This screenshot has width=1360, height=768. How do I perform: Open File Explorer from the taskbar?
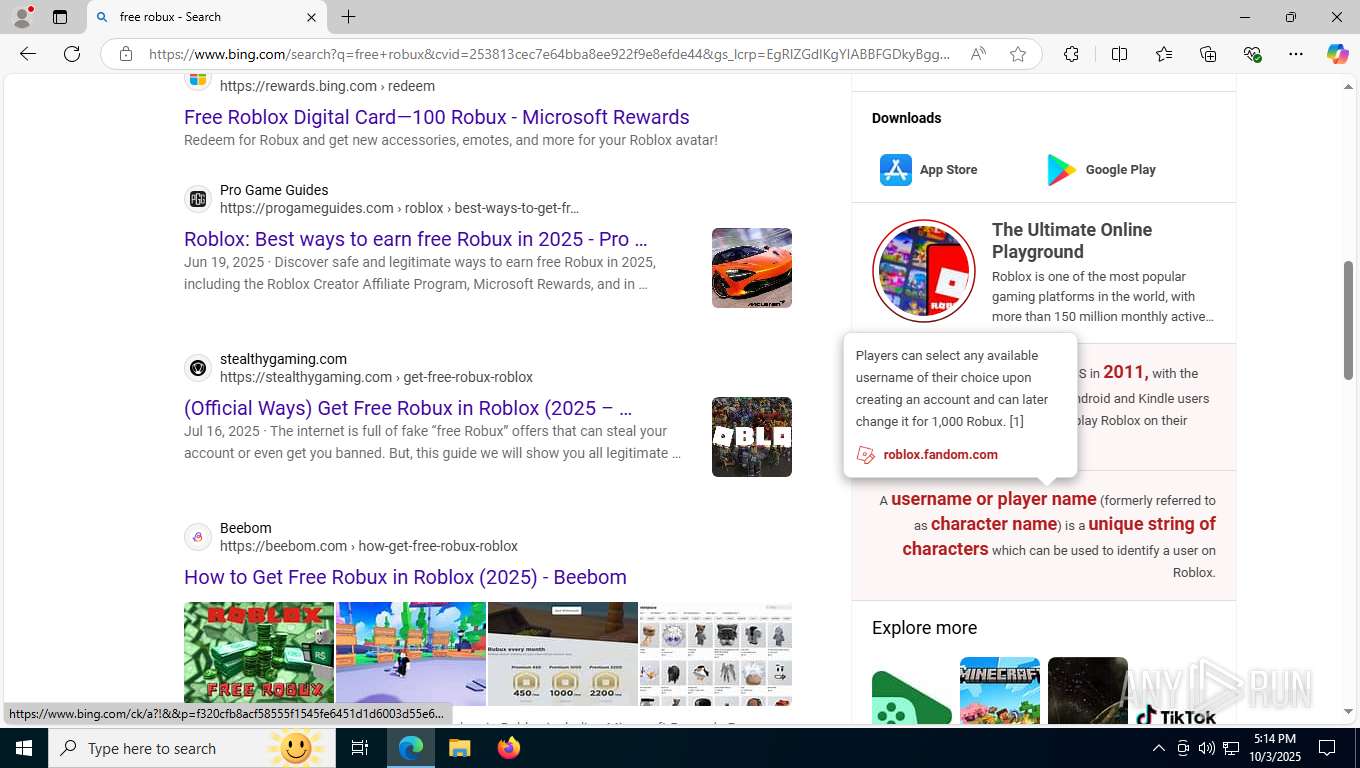coord(459,748)
